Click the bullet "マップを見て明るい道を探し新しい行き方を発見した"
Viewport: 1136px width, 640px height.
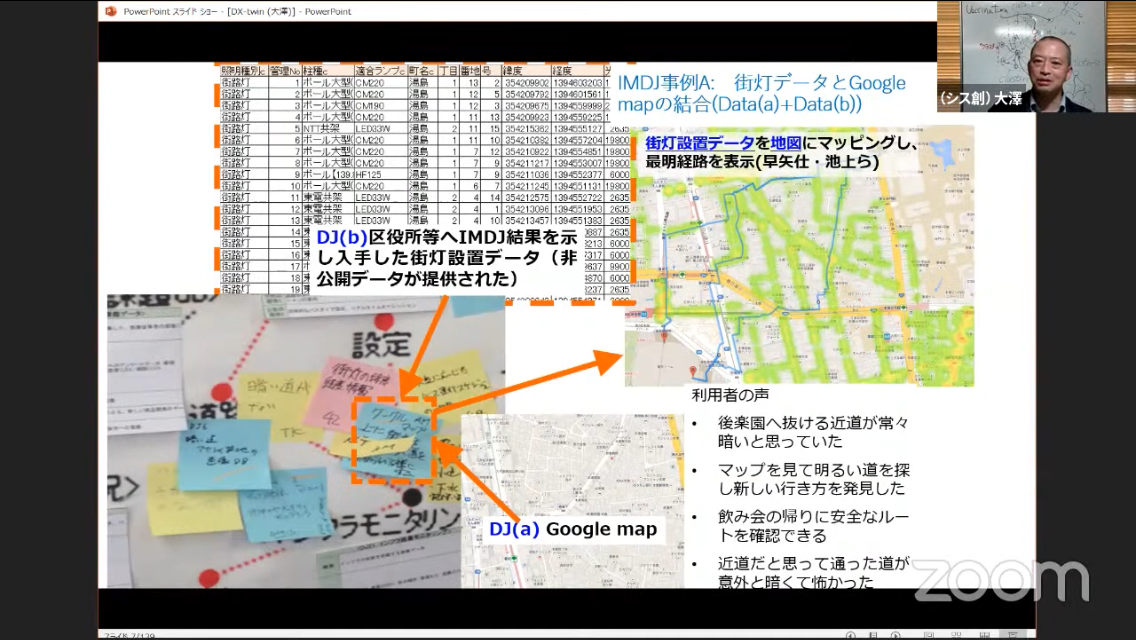pos(814,479)
